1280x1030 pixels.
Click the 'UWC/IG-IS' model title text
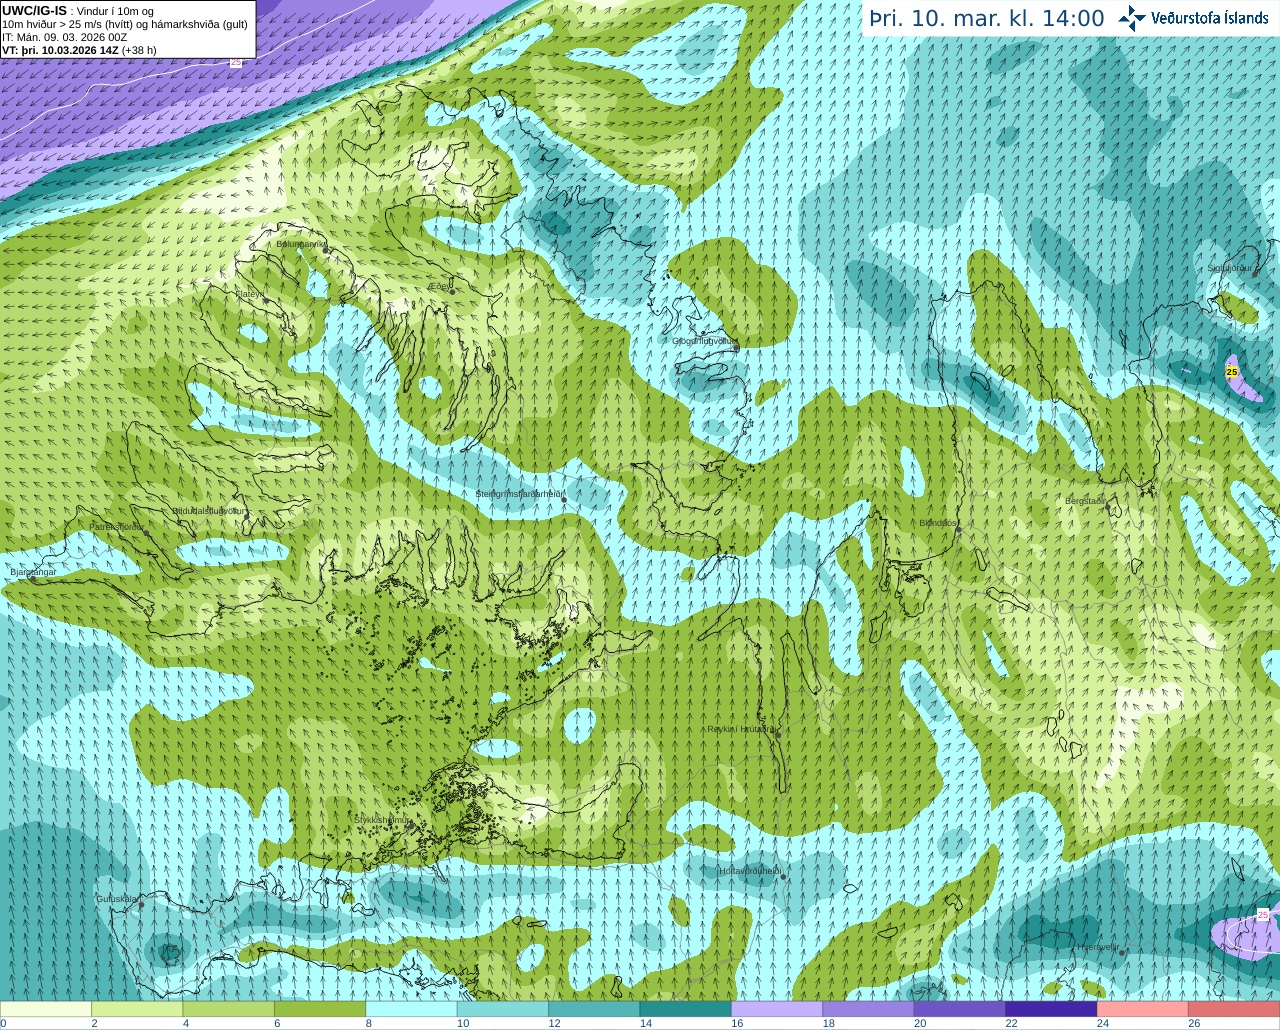[x=34, y=11]
